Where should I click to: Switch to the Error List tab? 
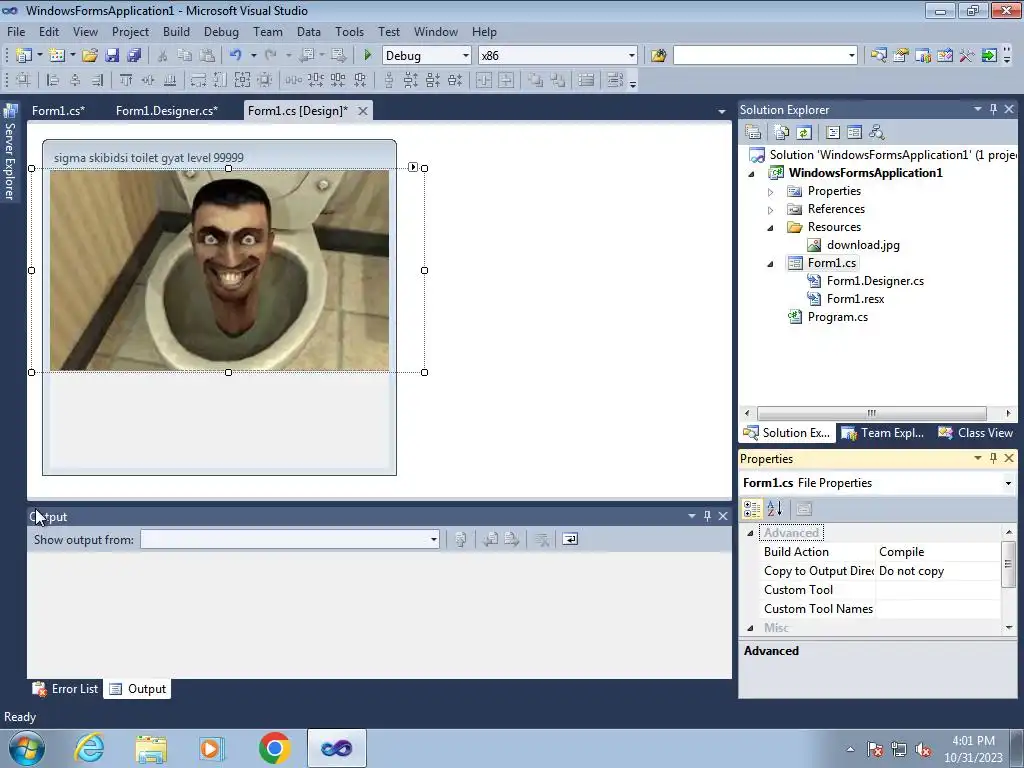click(x=66, y=689)
